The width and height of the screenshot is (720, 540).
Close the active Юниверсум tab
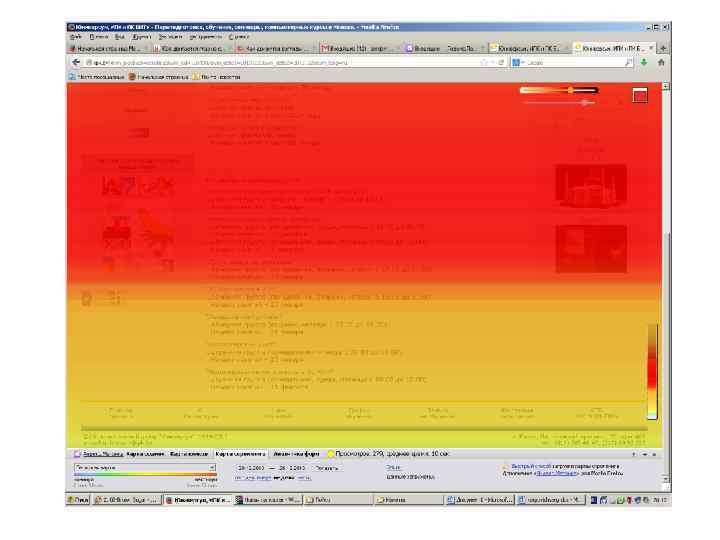point(651,48)
